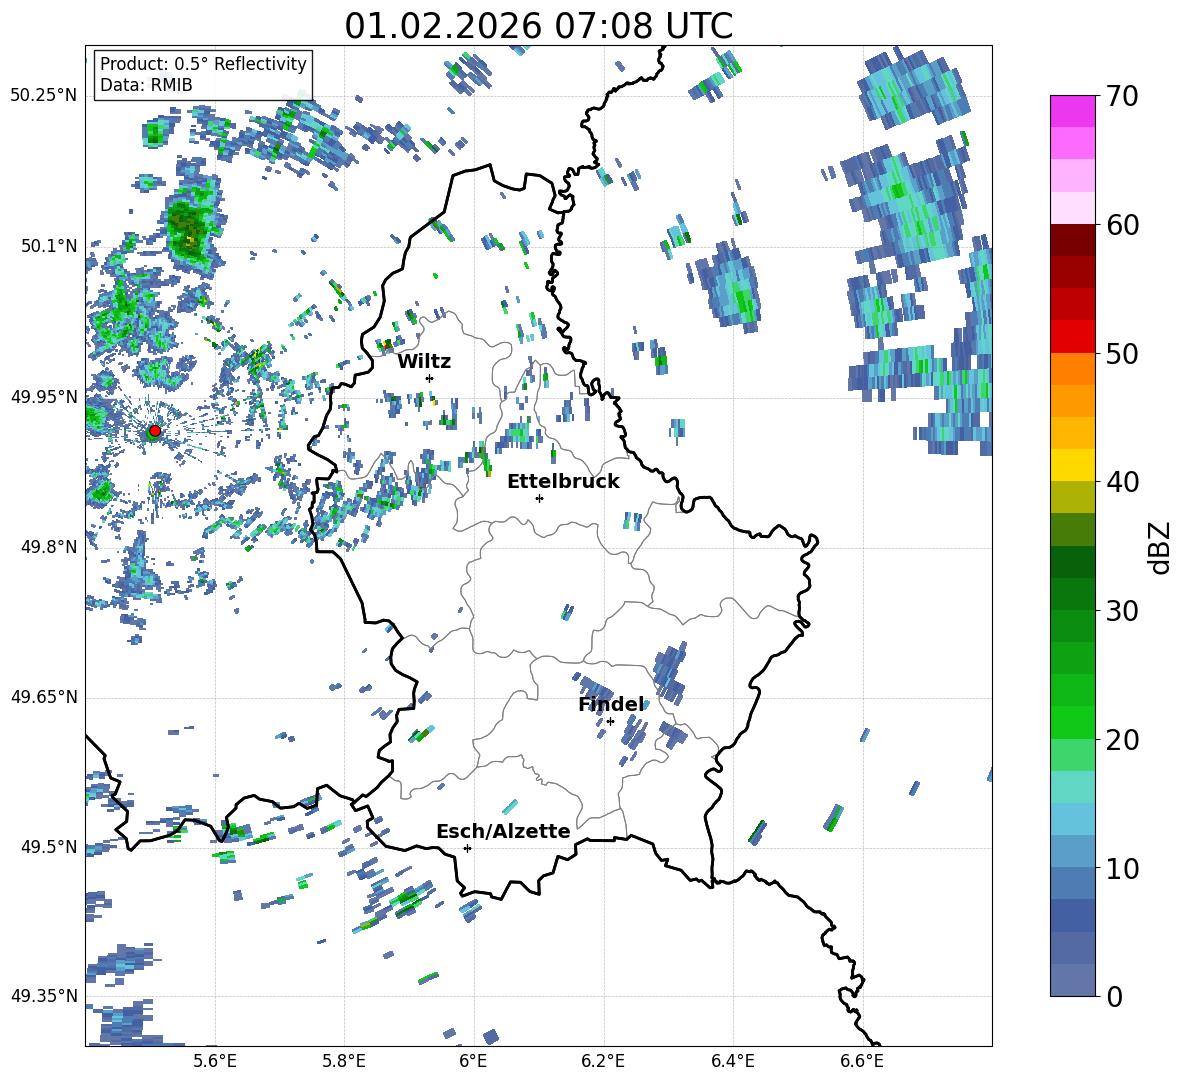Click the timestamp title 01.02.2026 07:08 UTC
The width and height of the screenshot is (1184, 1081).
pos(538,26)
